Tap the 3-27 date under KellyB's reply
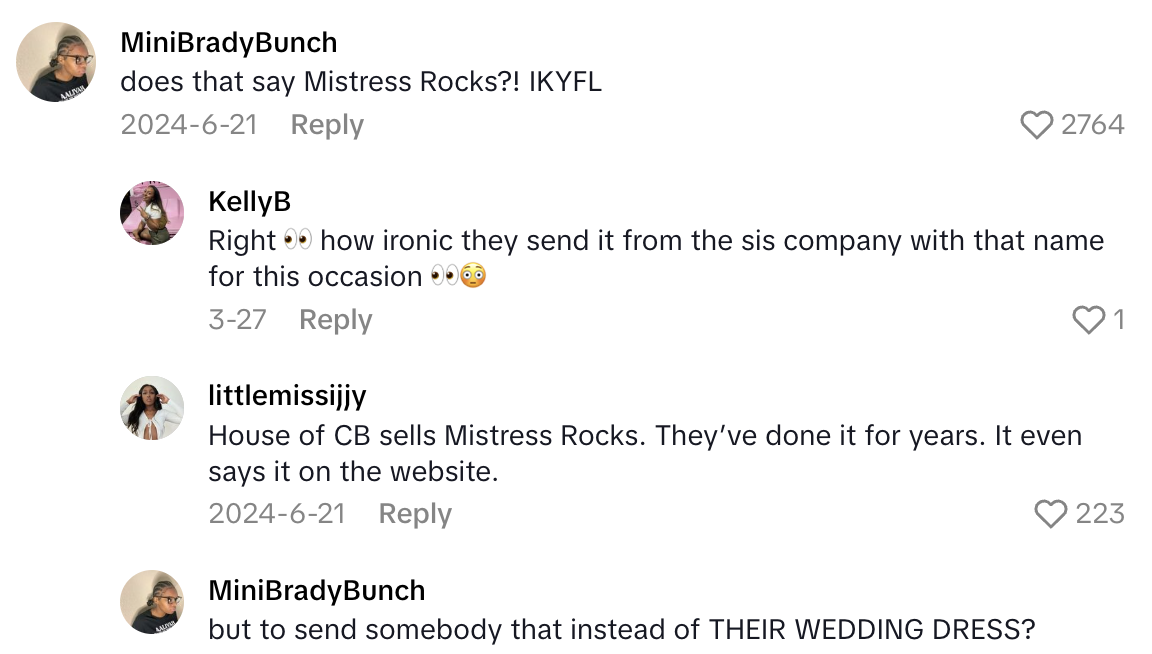 (238, 320)
